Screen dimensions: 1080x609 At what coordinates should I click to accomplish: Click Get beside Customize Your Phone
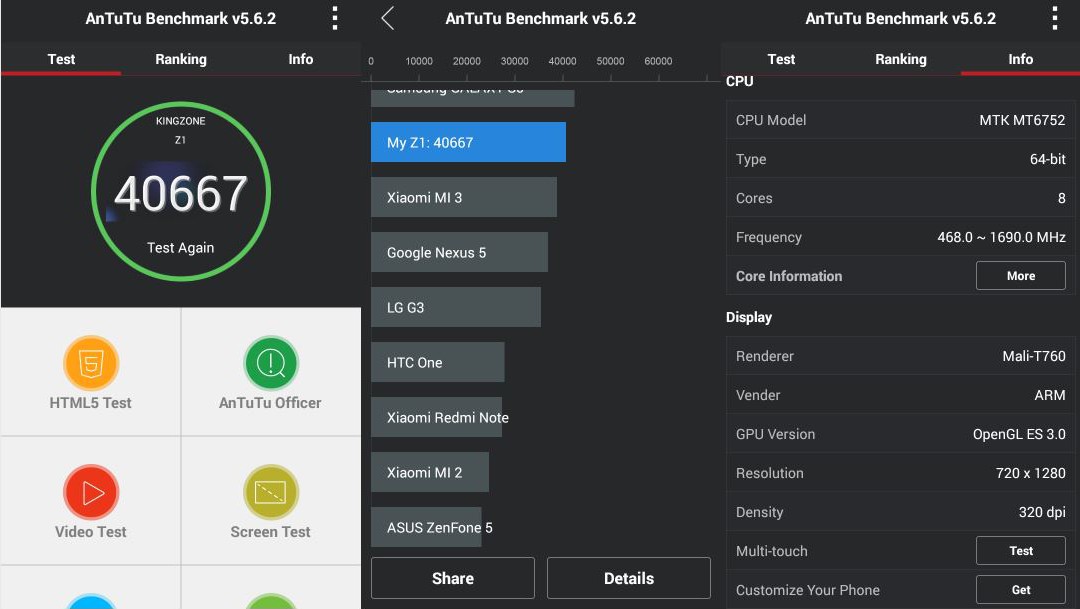[1021, 590]
